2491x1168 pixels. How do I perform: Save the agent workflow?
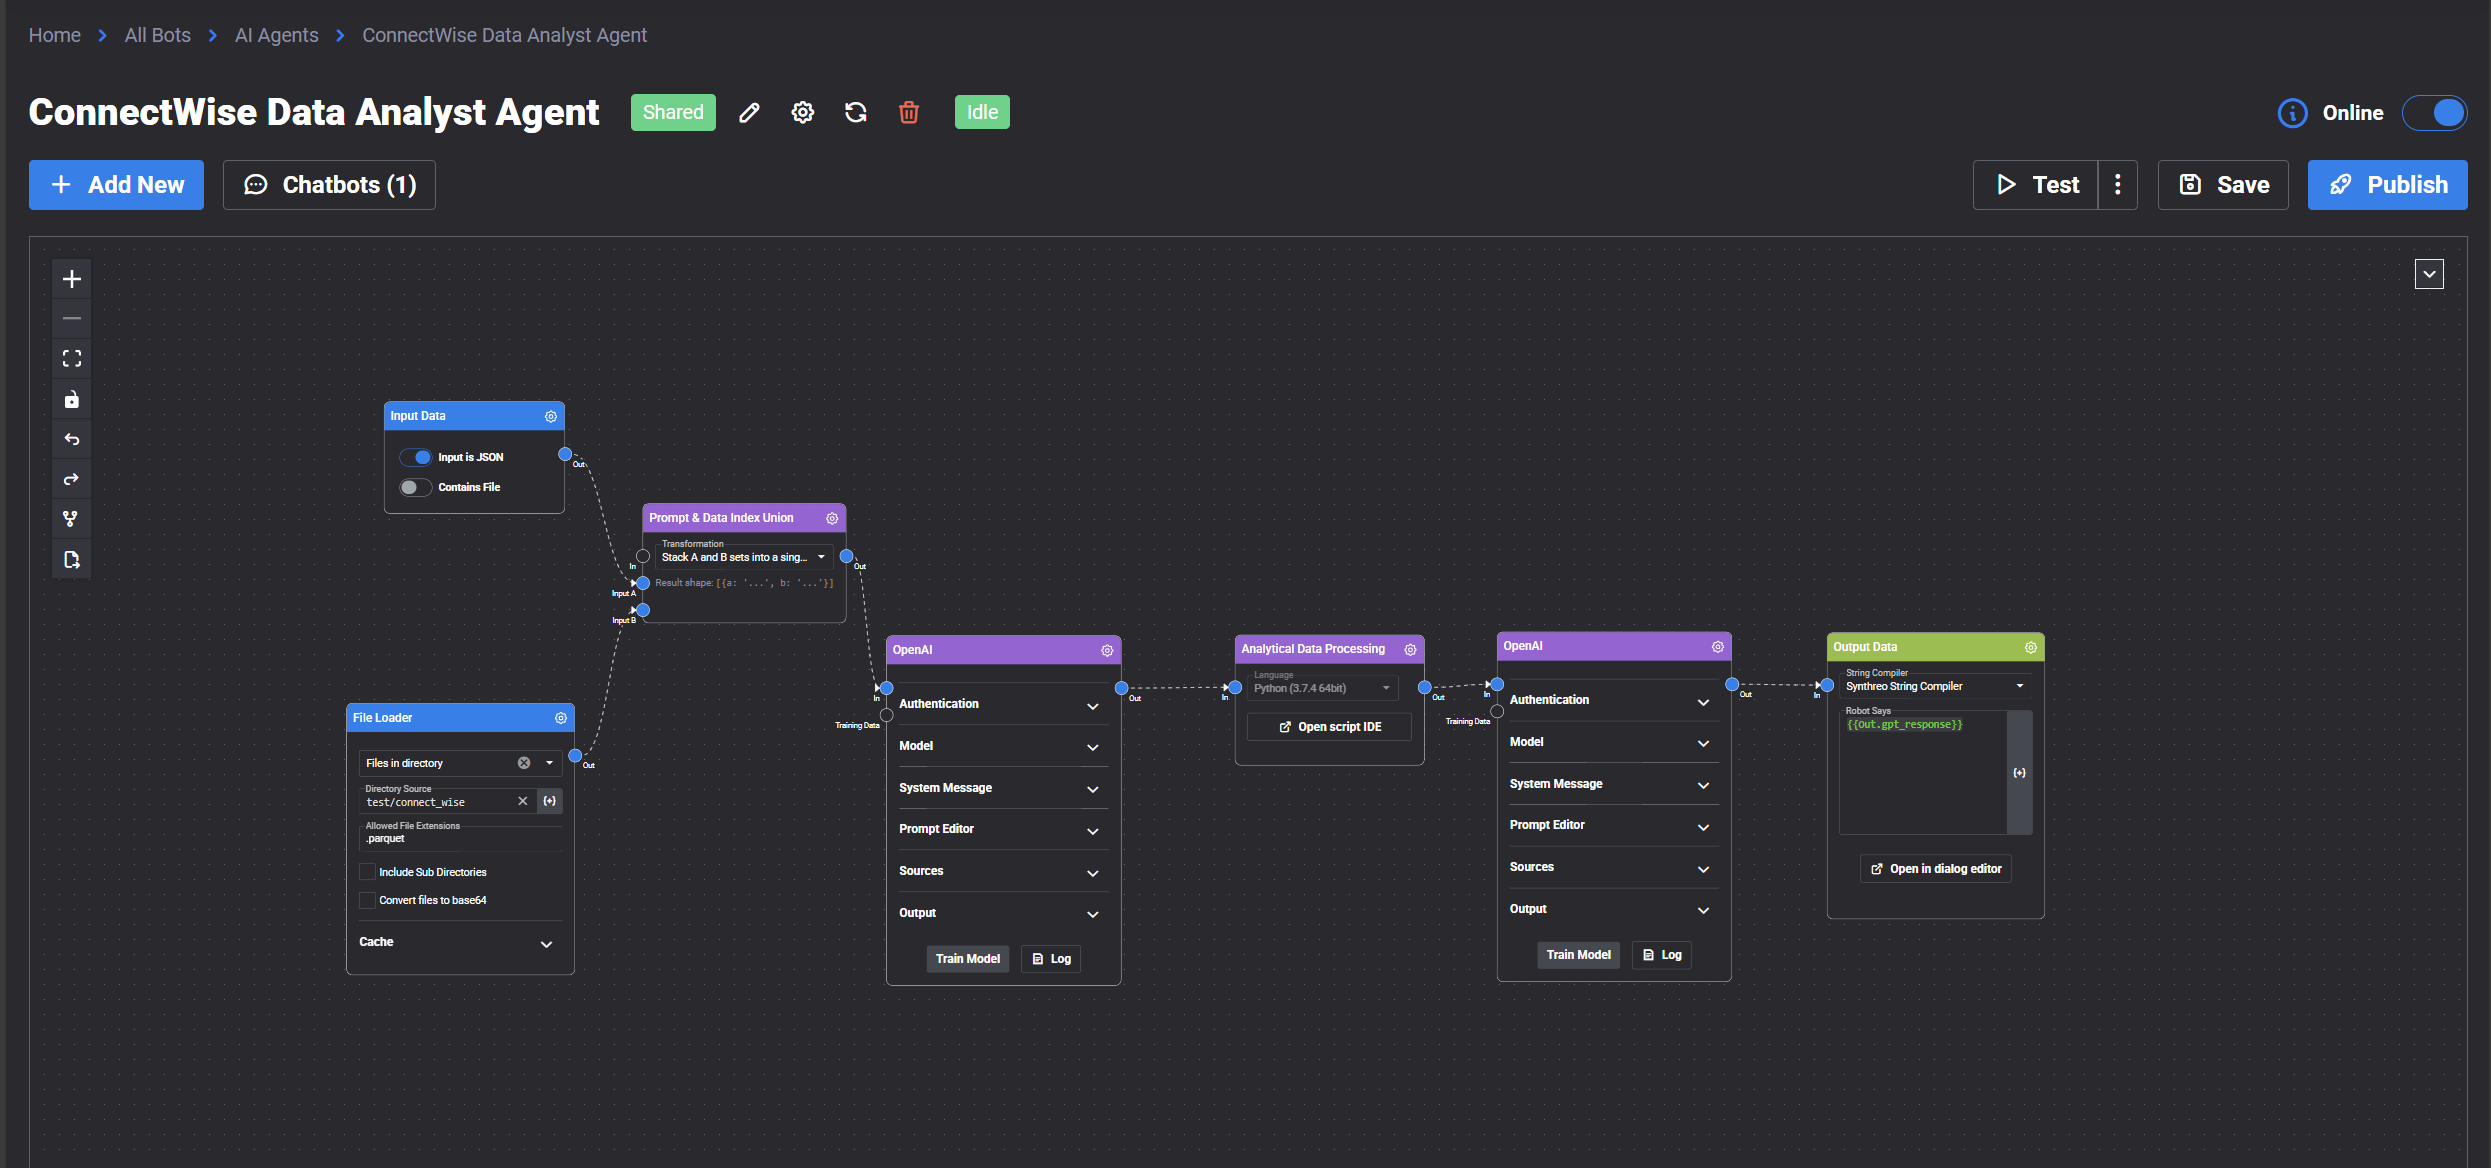coord(2223,185)
